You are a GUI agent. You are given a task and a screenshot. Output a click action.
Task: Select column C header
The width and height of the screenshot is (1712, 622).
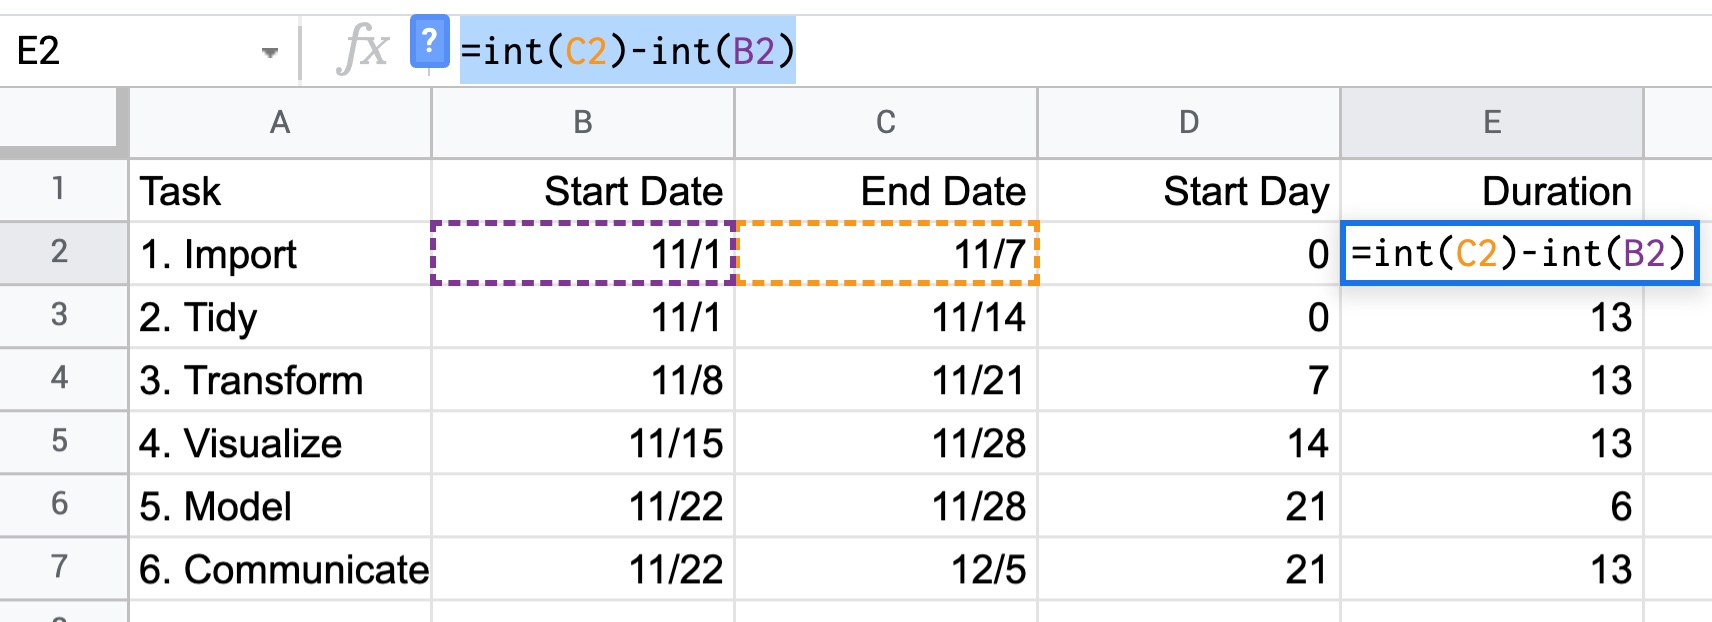(886, 123)
